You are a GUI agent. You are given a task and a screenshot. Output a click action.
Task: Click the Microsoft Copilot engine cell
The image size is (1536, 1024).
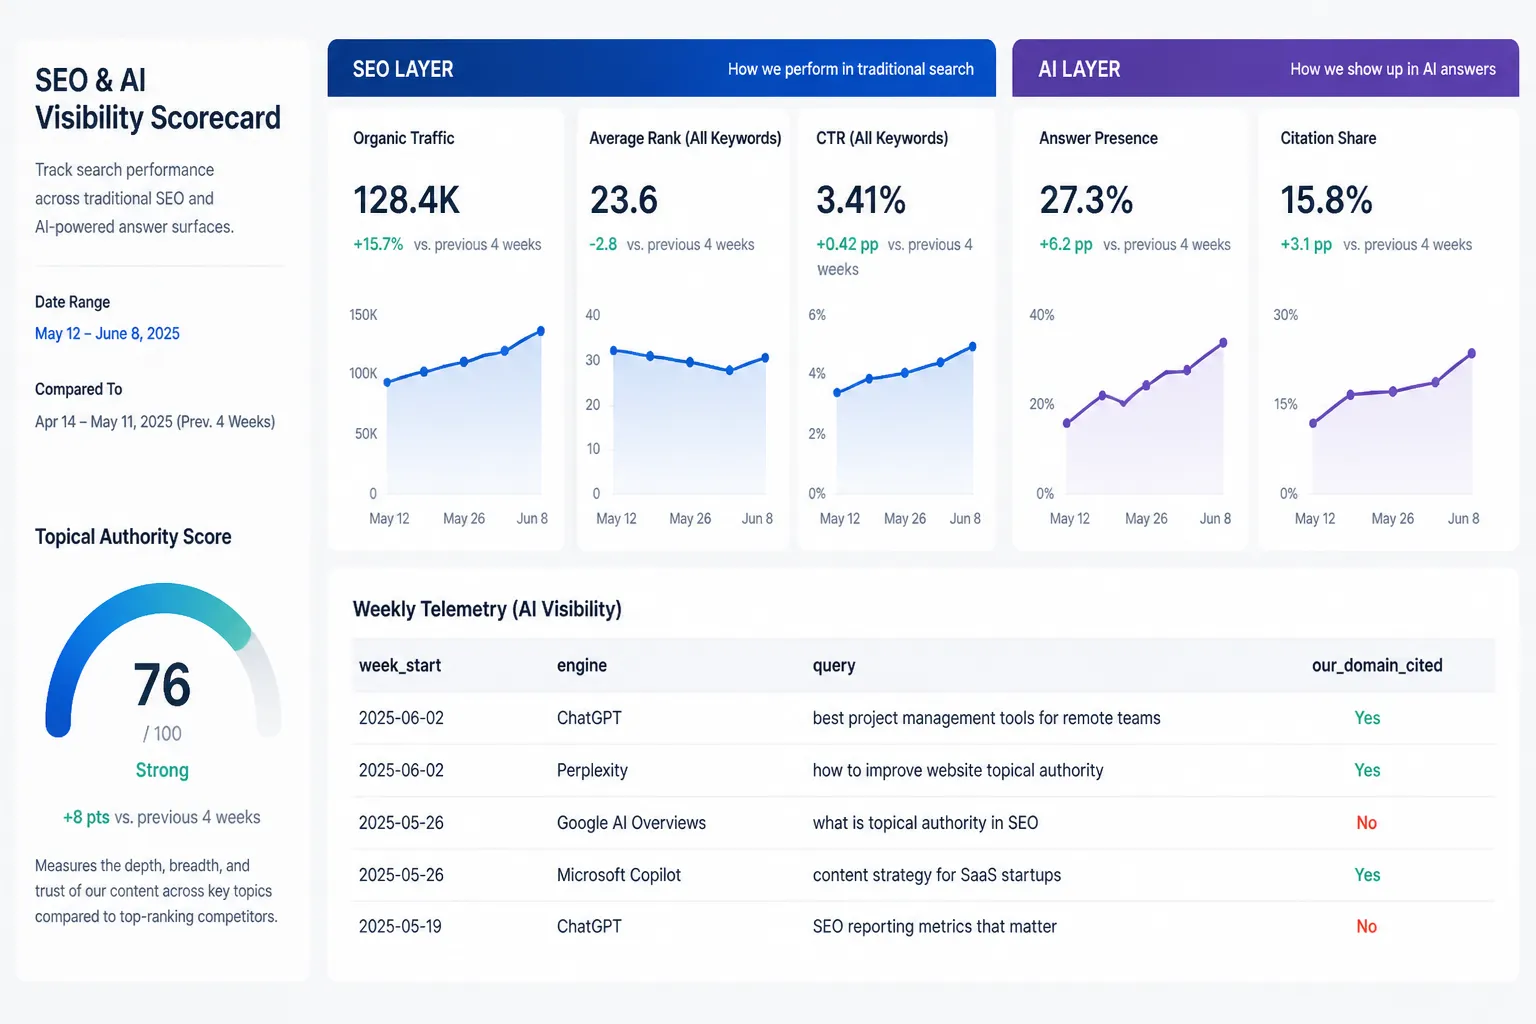coord(618,875)
